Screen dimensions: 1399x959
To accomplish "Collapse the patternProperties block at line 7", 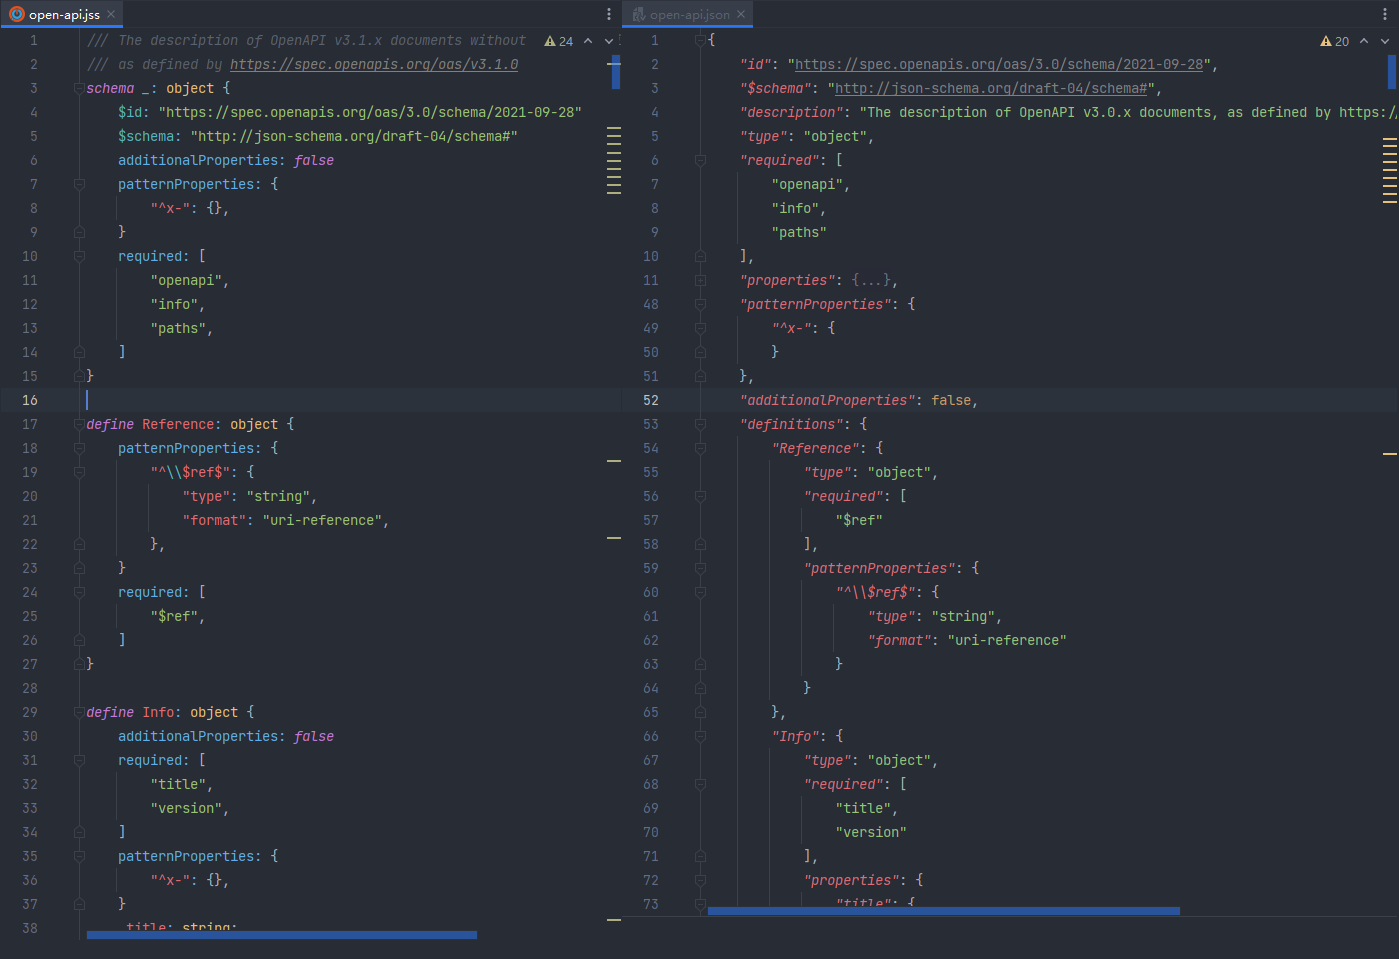I will click(x=79, y=184).
